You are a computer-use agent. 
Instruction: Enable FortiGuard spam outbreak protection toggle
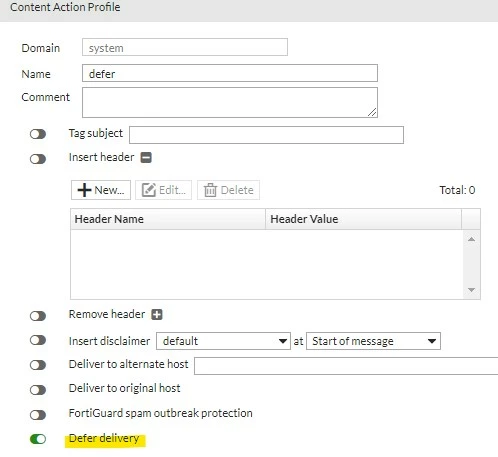coord(38,415)
